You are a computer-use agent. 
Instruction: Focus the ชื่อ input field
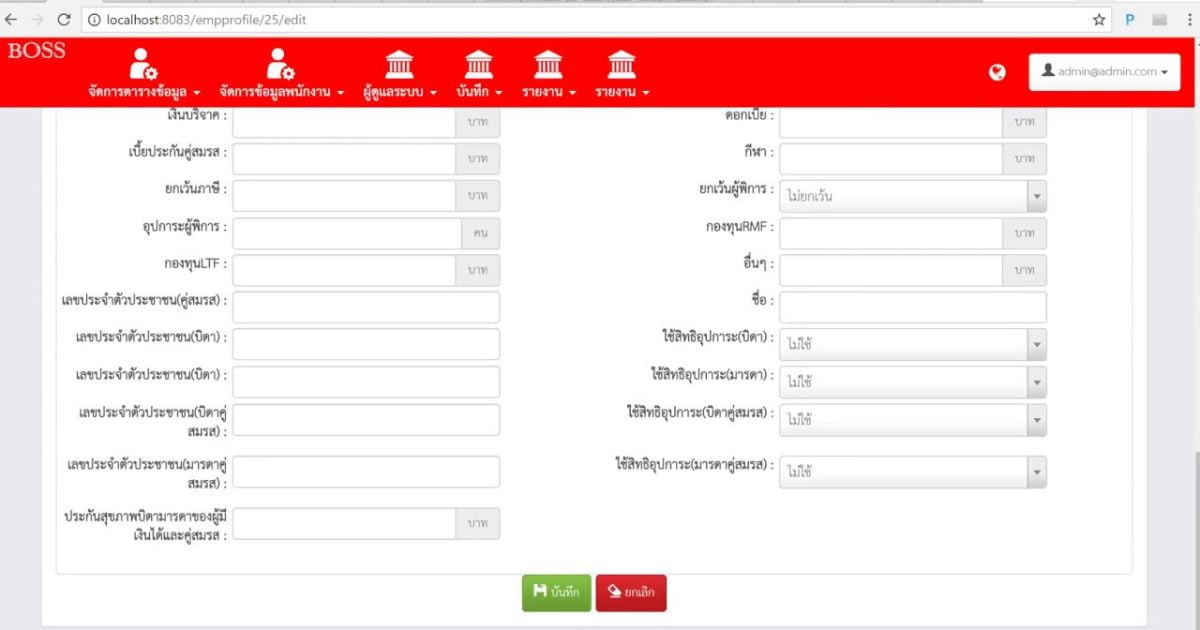point(913,307)
